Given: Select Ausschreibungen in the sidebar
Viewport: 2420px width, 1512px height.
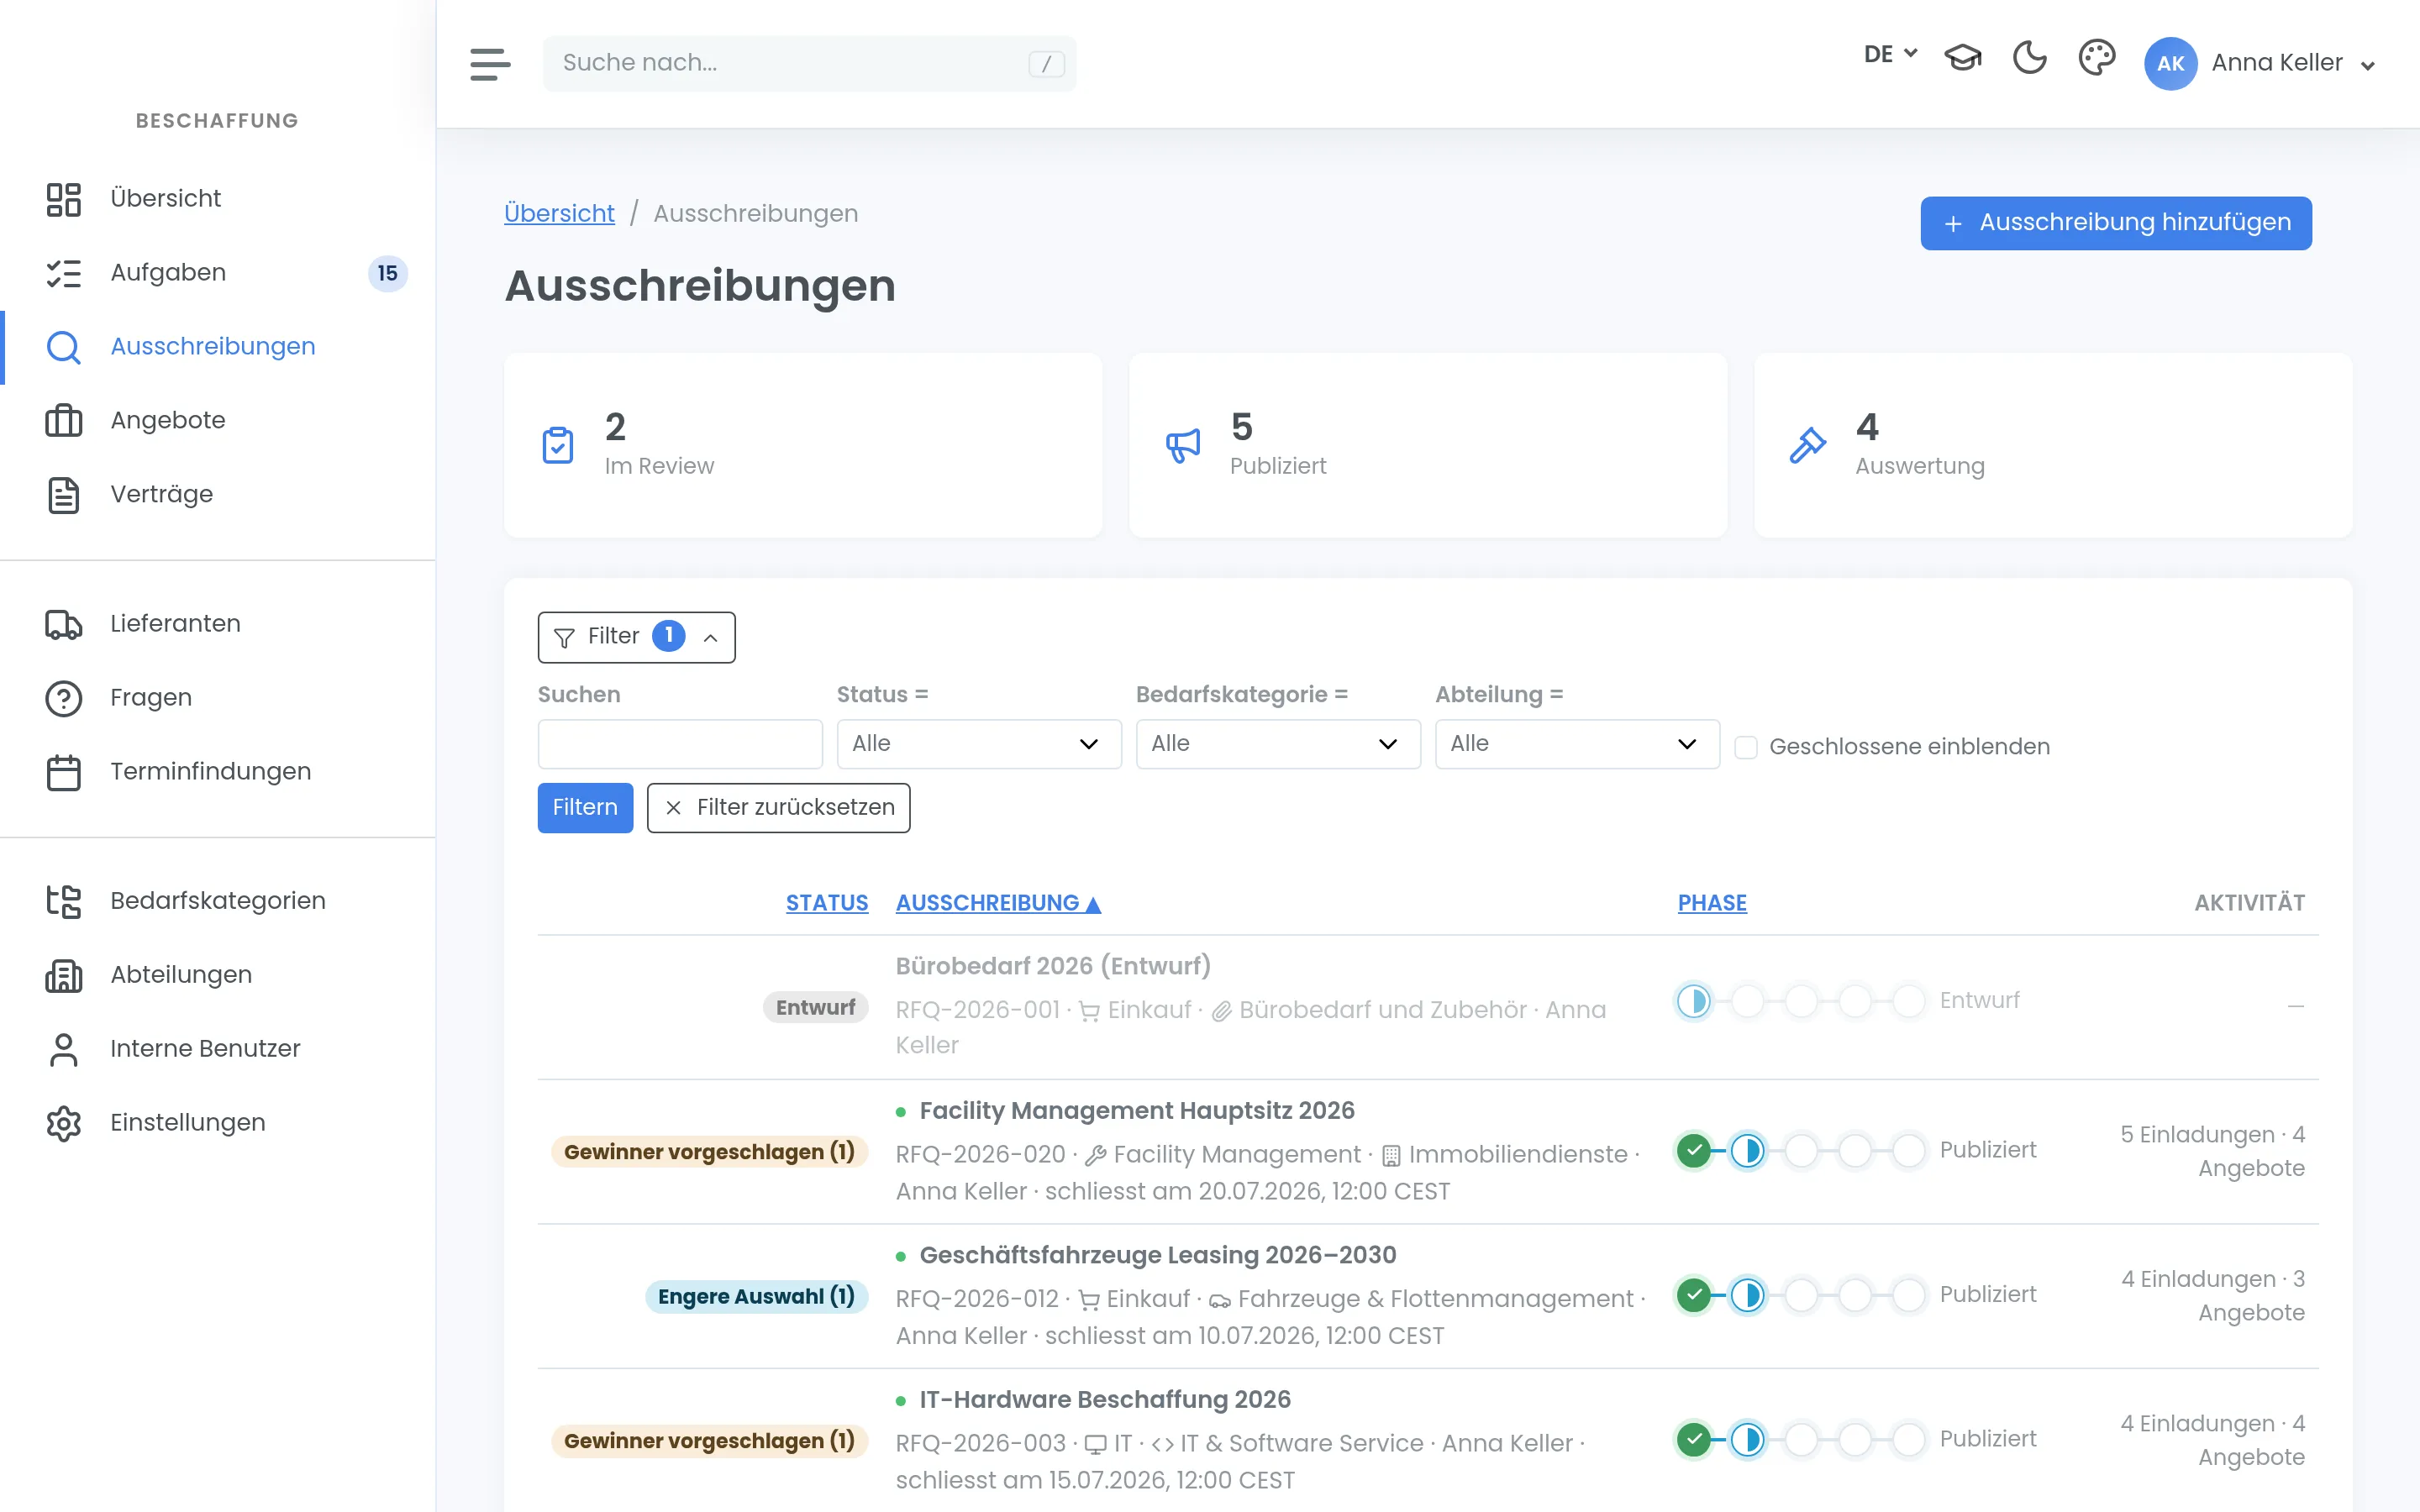Looking at the screenshot, I should [x=218, y=346].
